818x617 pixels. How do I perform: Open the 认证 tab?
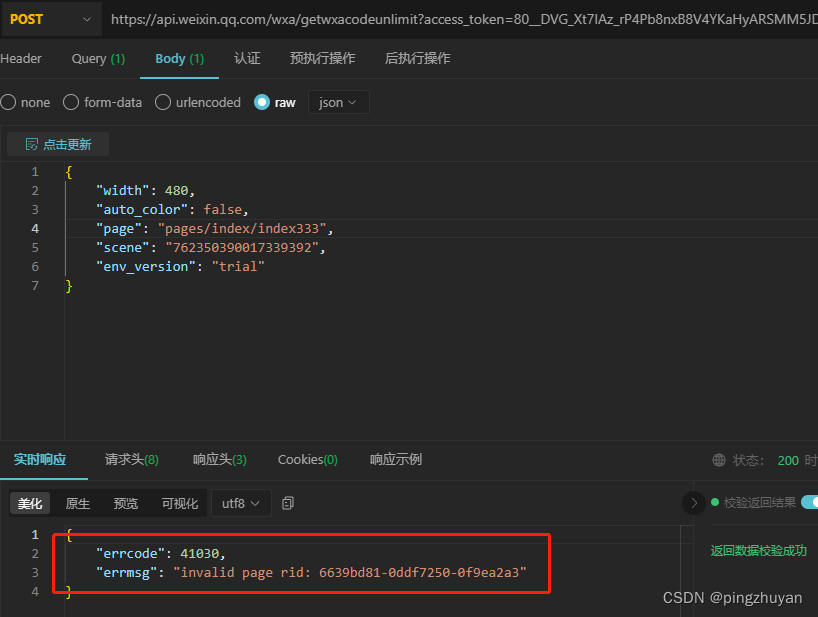(x=247, y=58)
